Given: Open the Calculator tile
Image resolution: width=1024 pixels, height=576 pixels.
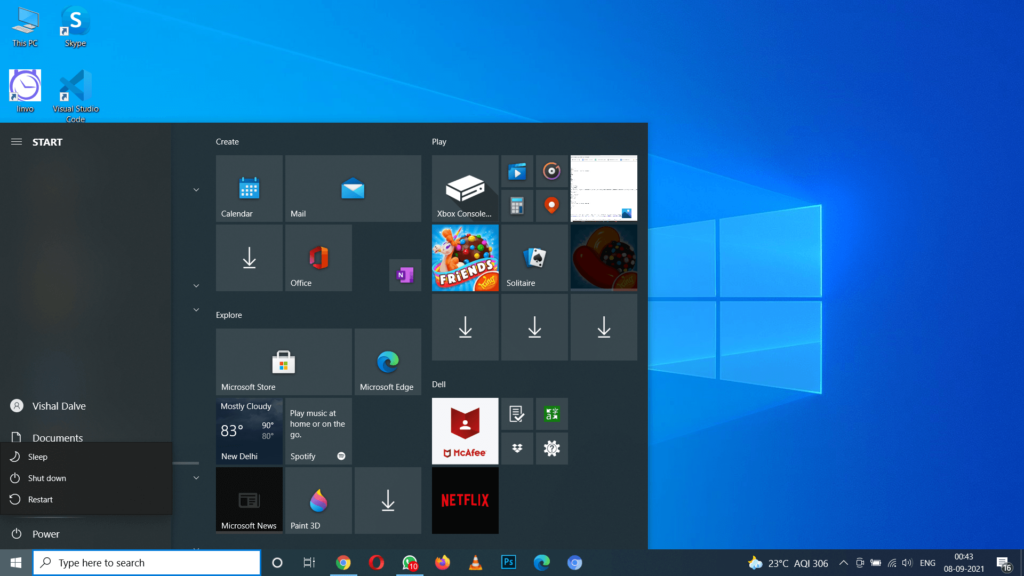Looking at the screenshot, I should (x=516, y=205).
